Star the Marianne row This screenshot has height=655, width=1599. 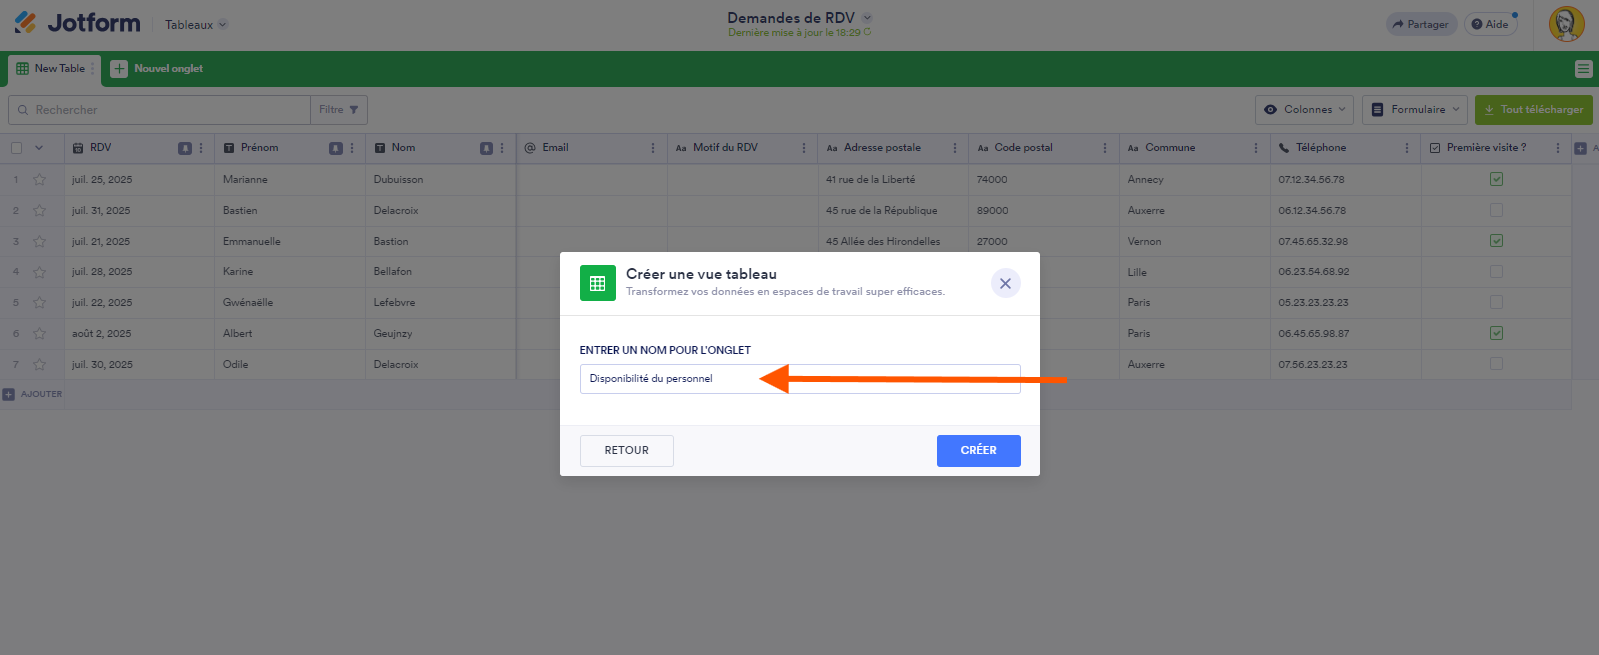[40, 180]
